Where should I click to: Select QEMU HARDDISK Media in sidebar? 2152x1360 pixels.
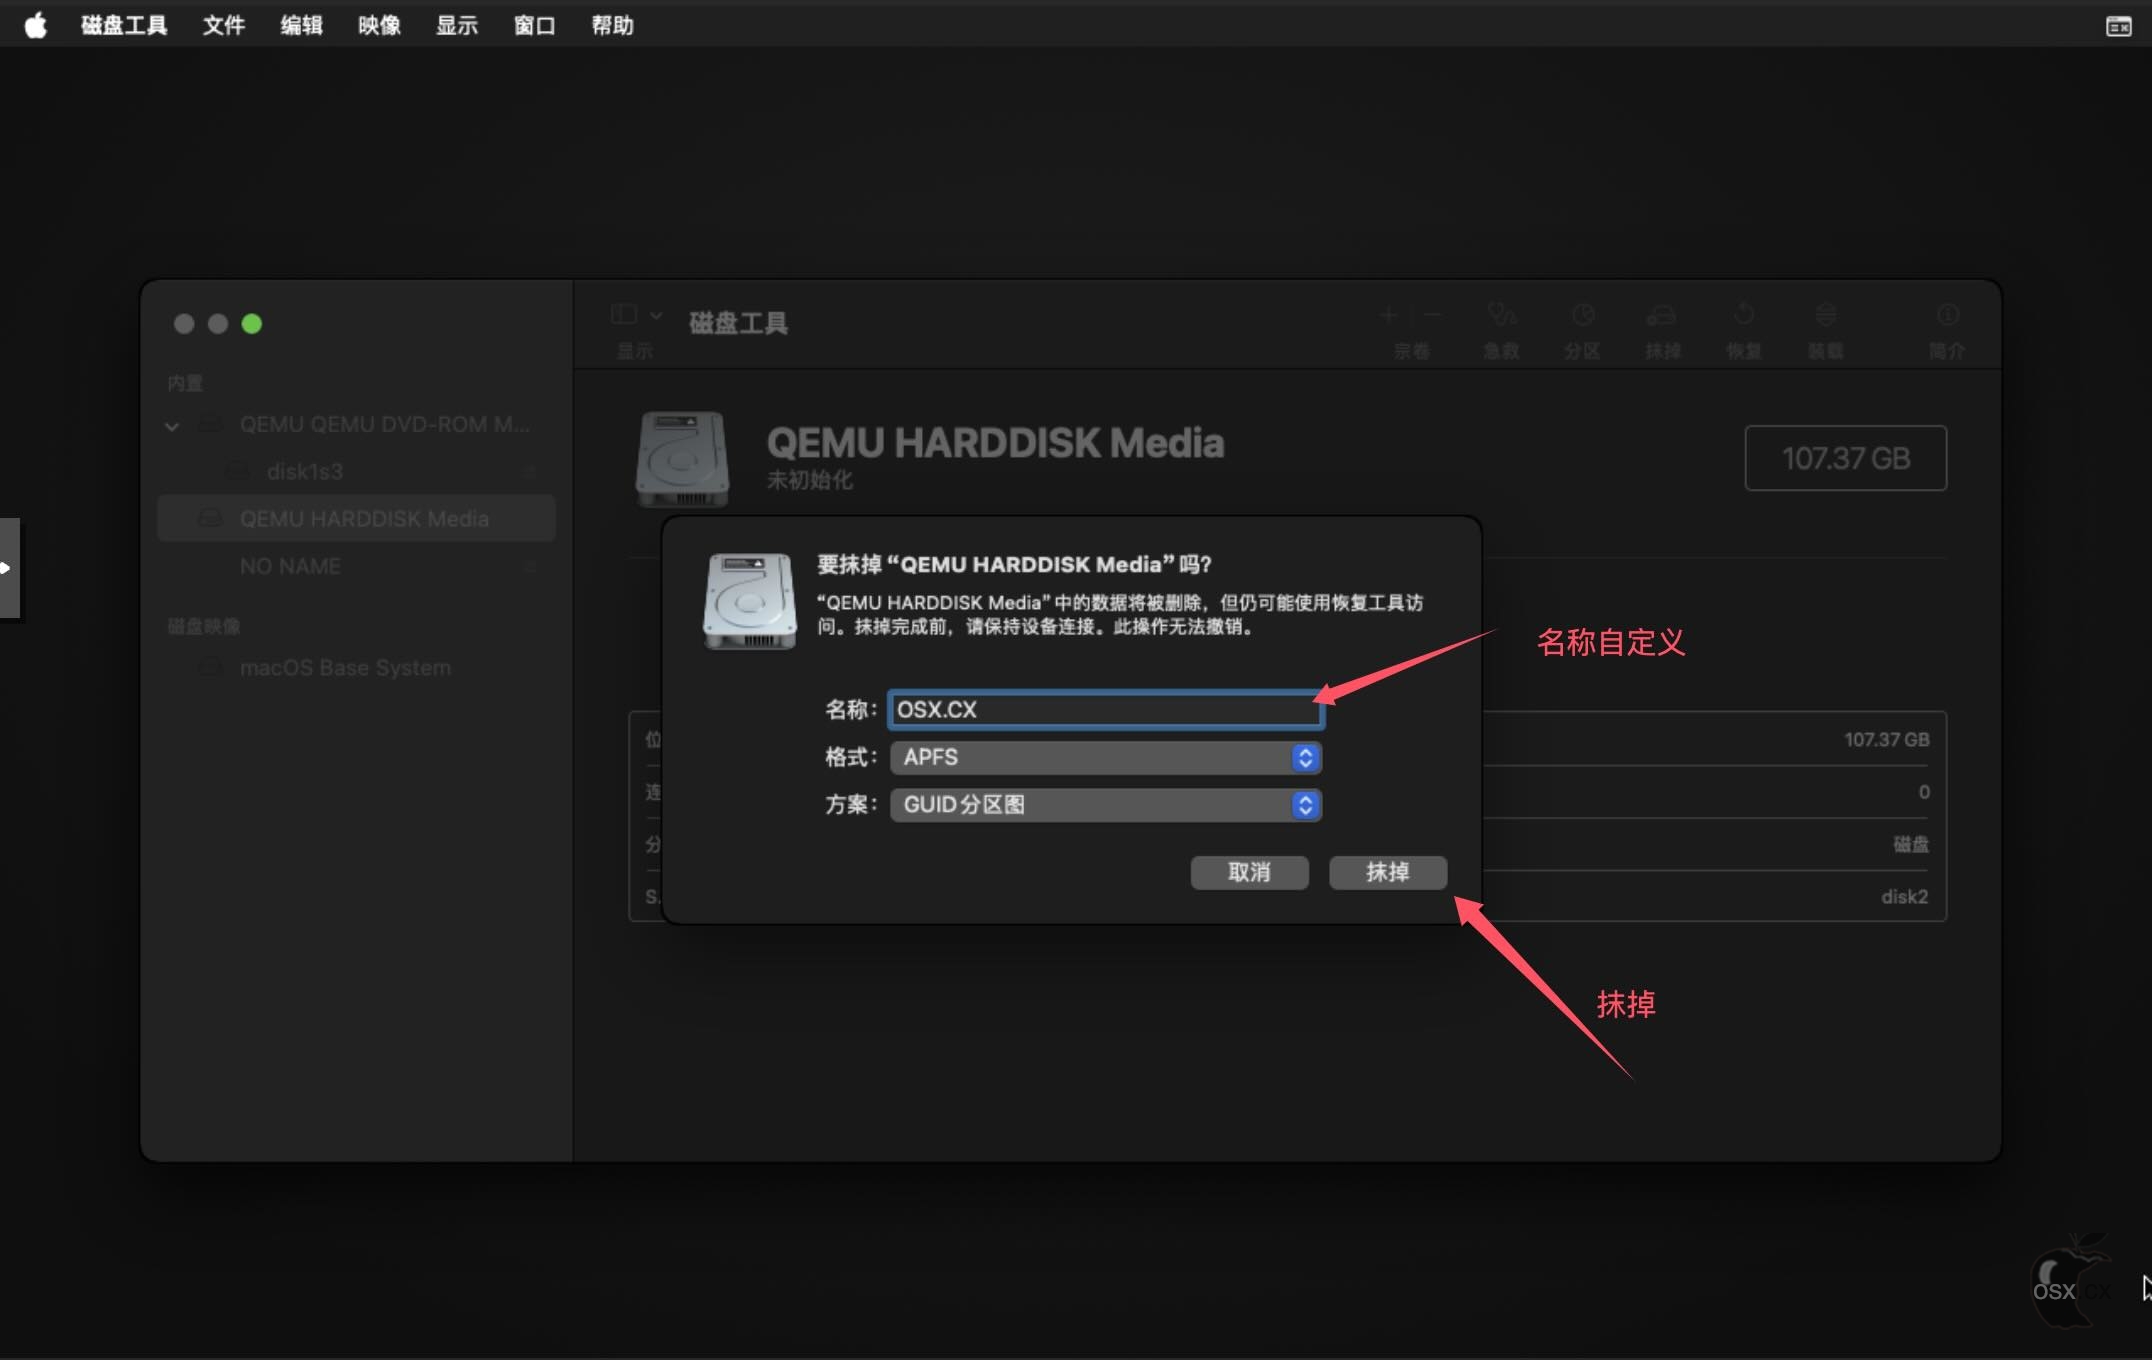(x=356, y=519)
